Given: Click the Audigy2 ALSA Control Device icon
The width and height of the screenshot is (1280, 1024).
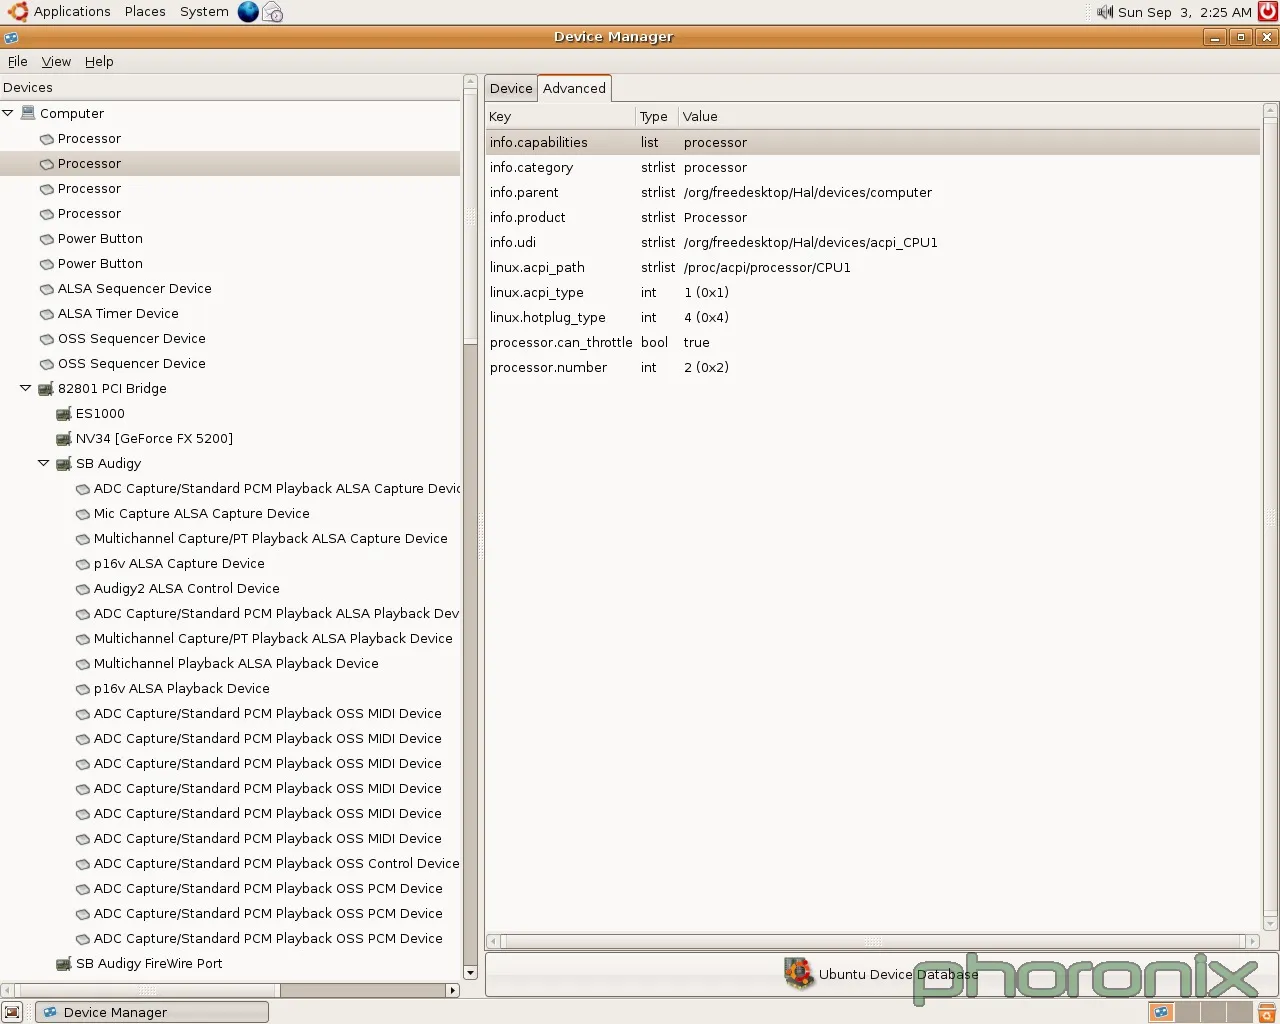Looking at the screenshot, I should pos(83,589).
